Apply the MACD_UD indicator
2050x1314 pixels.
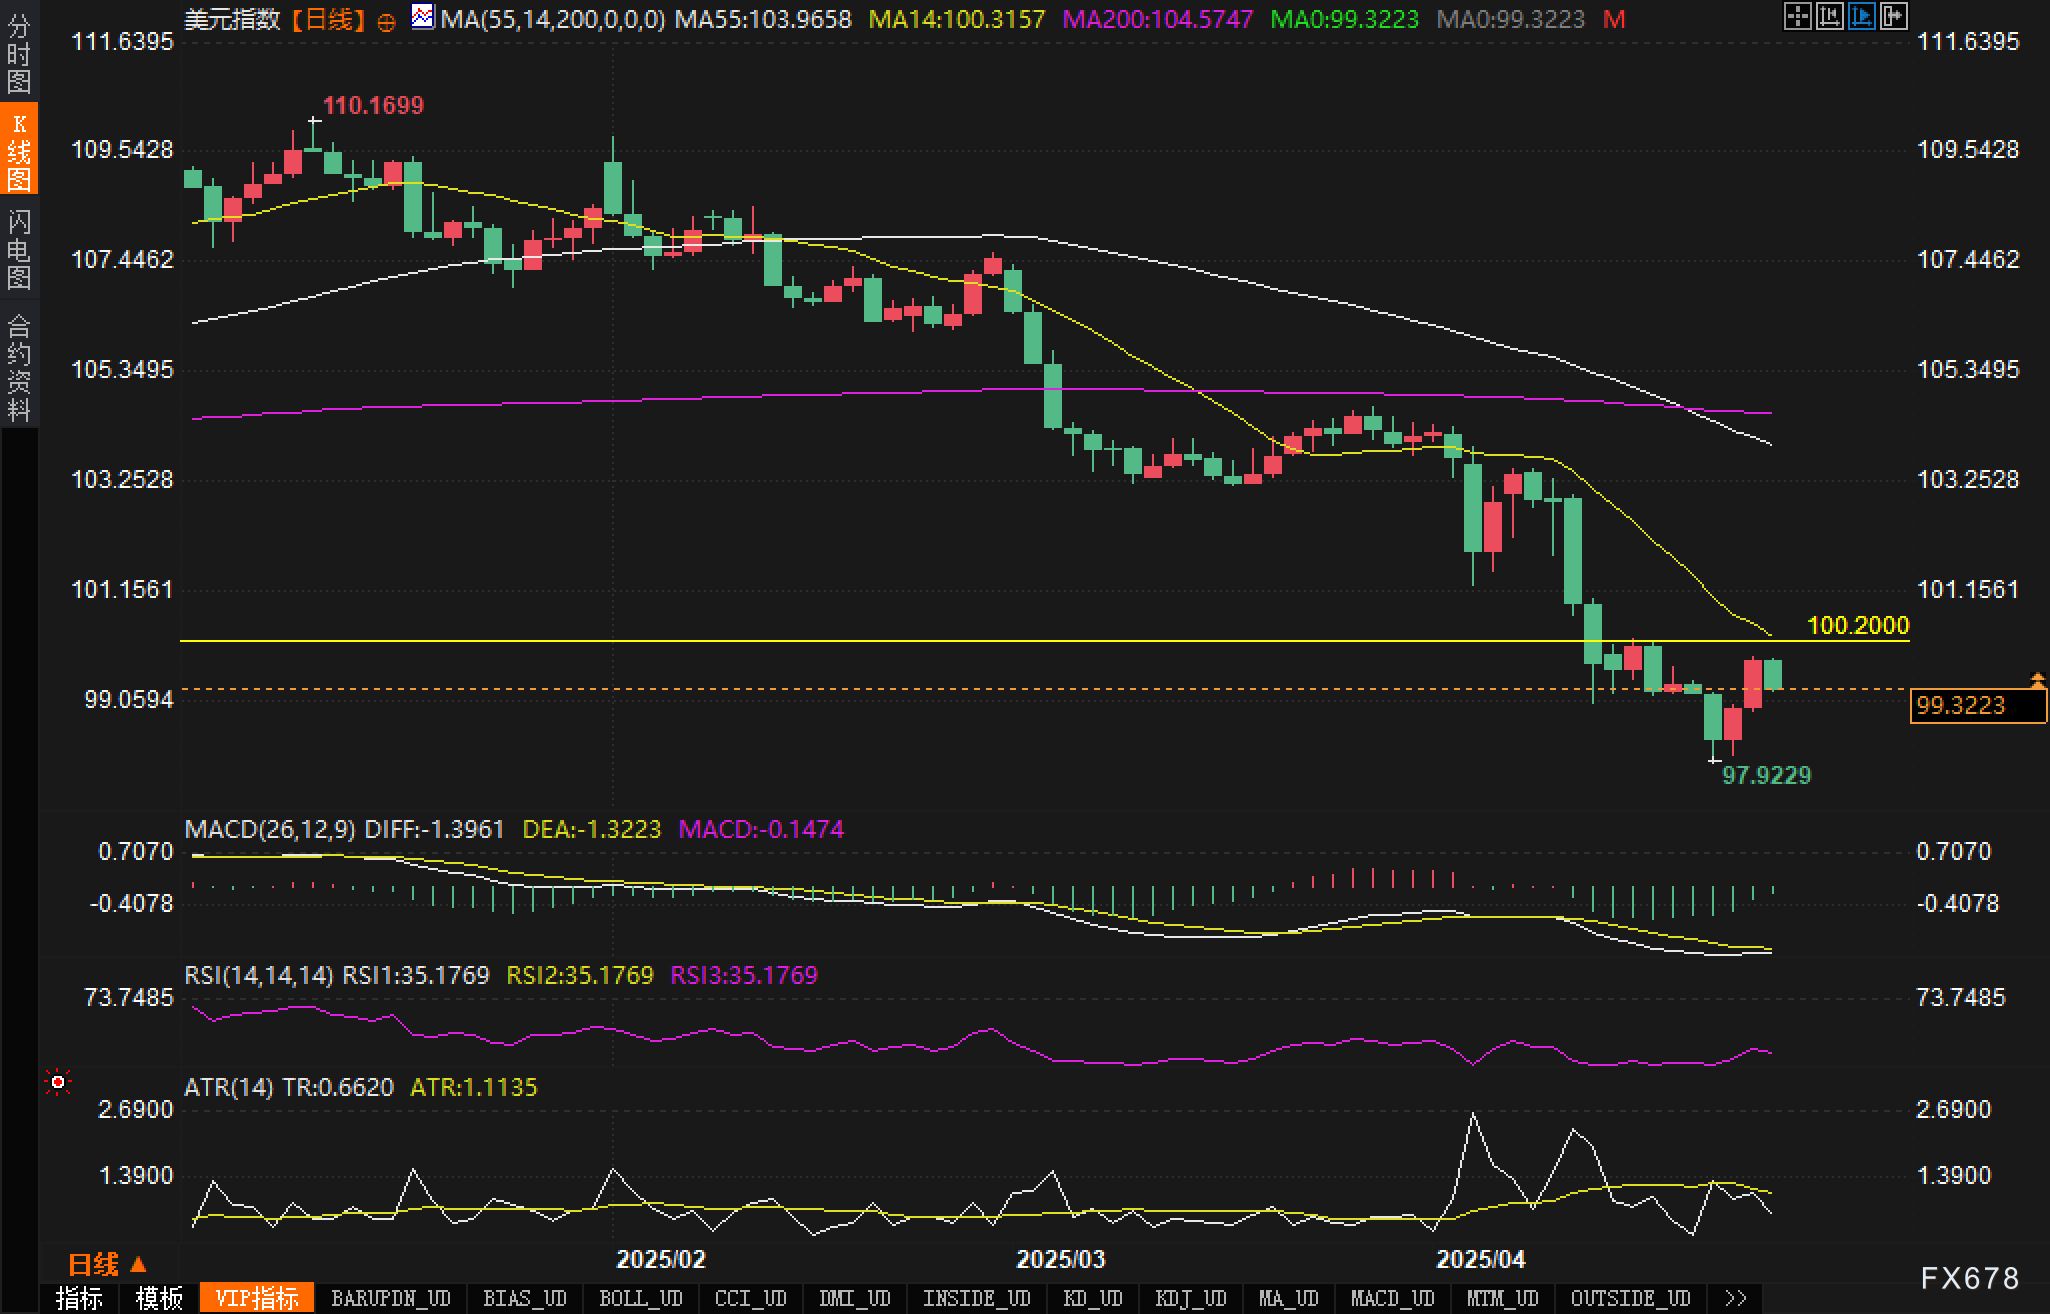point(1392,1298)
